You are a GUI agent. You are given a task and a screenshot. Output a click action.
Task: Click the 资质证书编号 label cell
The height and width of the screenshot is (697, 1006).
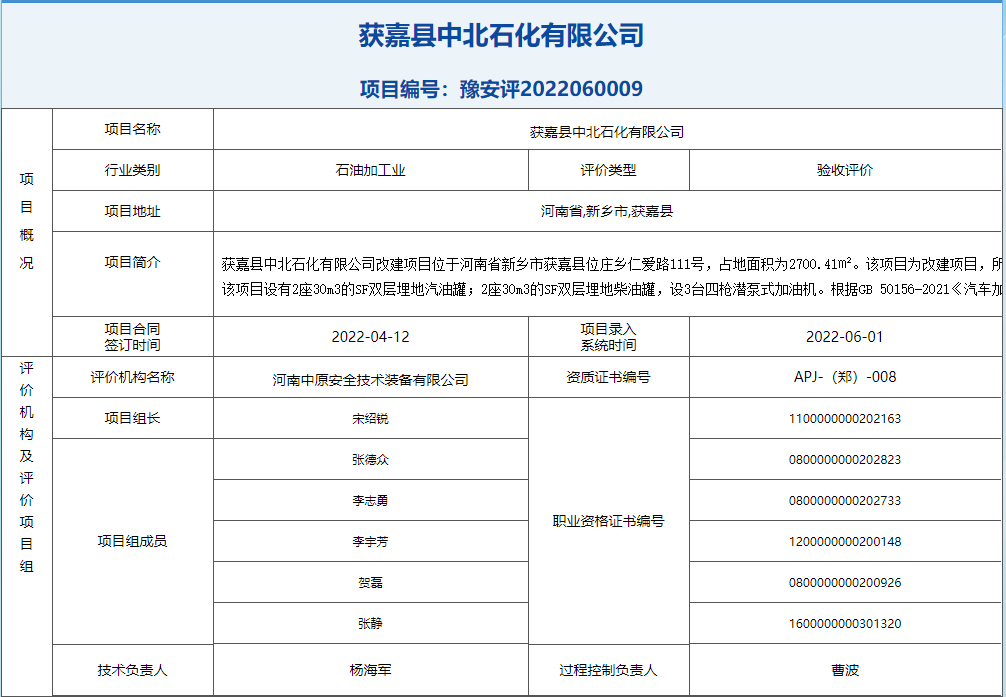click(x=608, y=377)
